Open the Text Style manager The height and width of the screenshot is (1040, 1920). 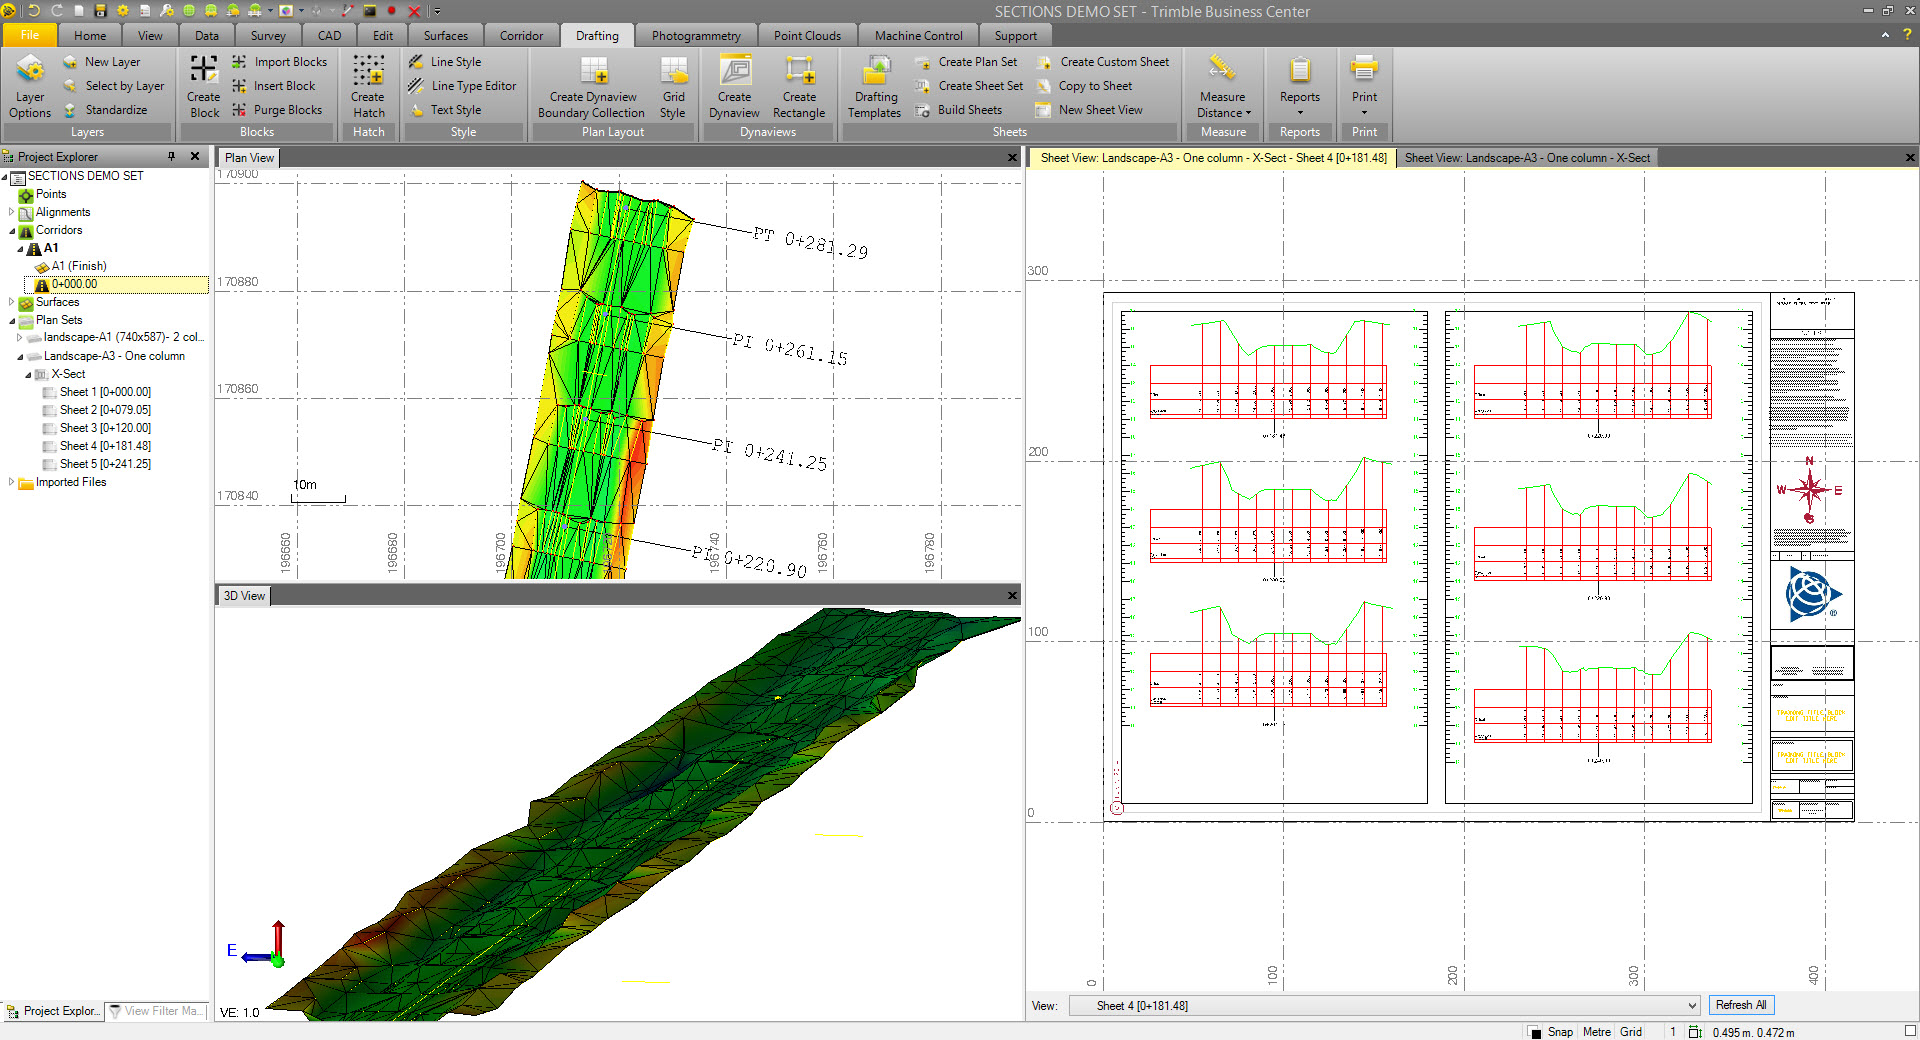445,110
